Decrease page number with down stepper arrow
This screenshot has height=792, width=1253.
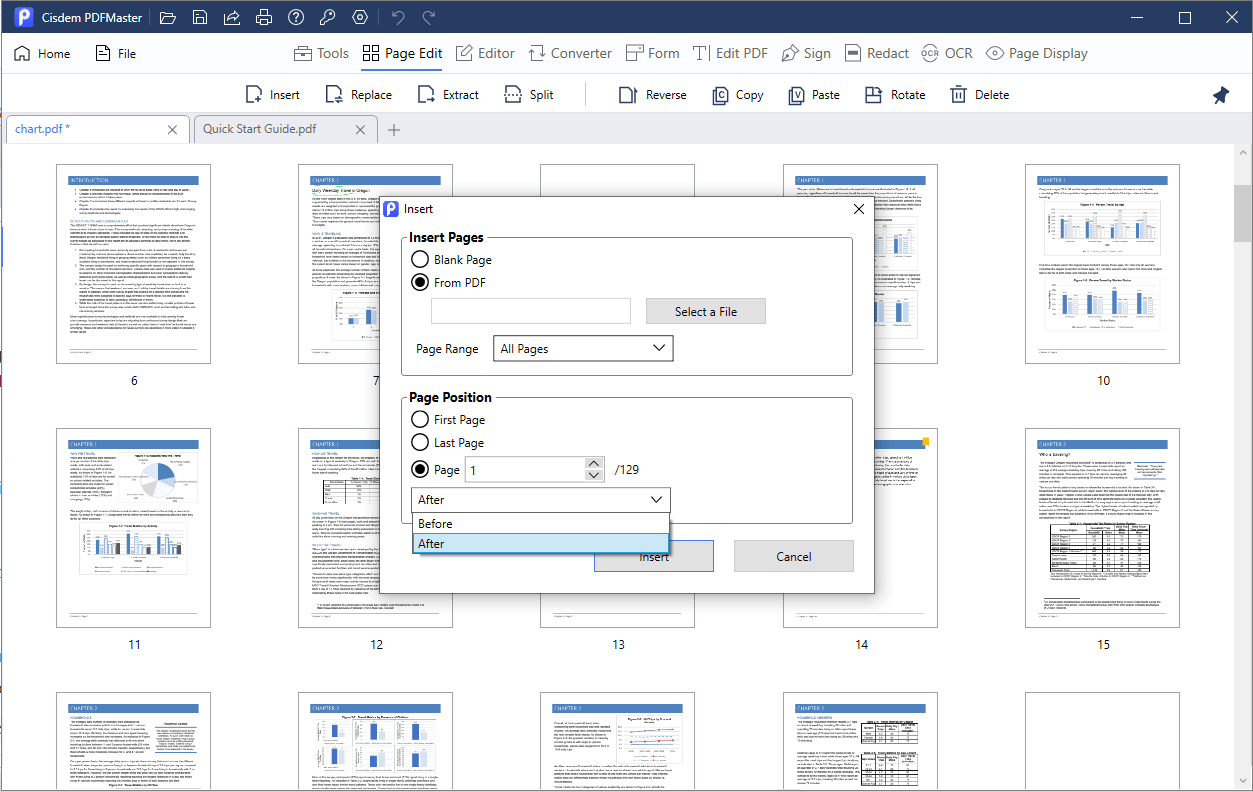point(595,476)
